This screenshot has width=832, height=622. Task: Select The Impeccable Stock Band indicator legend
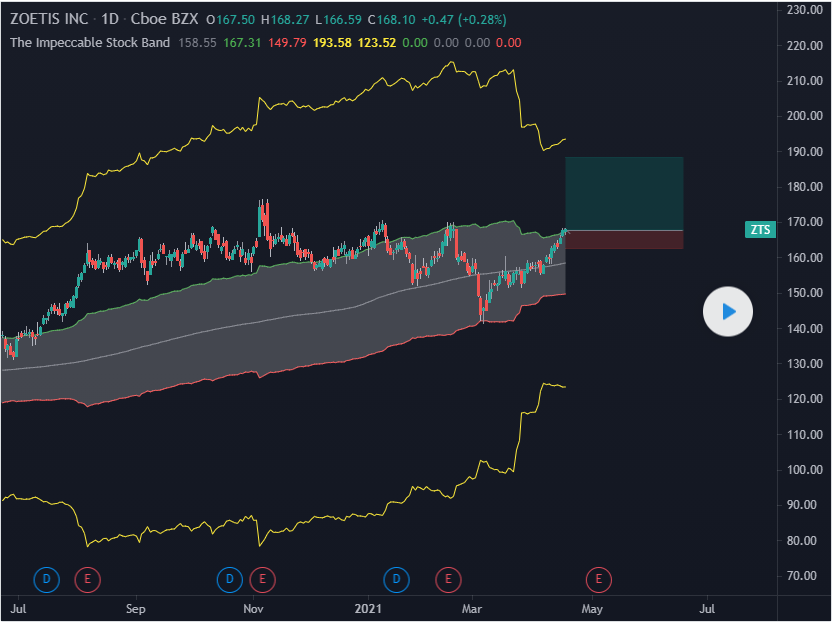89,43
